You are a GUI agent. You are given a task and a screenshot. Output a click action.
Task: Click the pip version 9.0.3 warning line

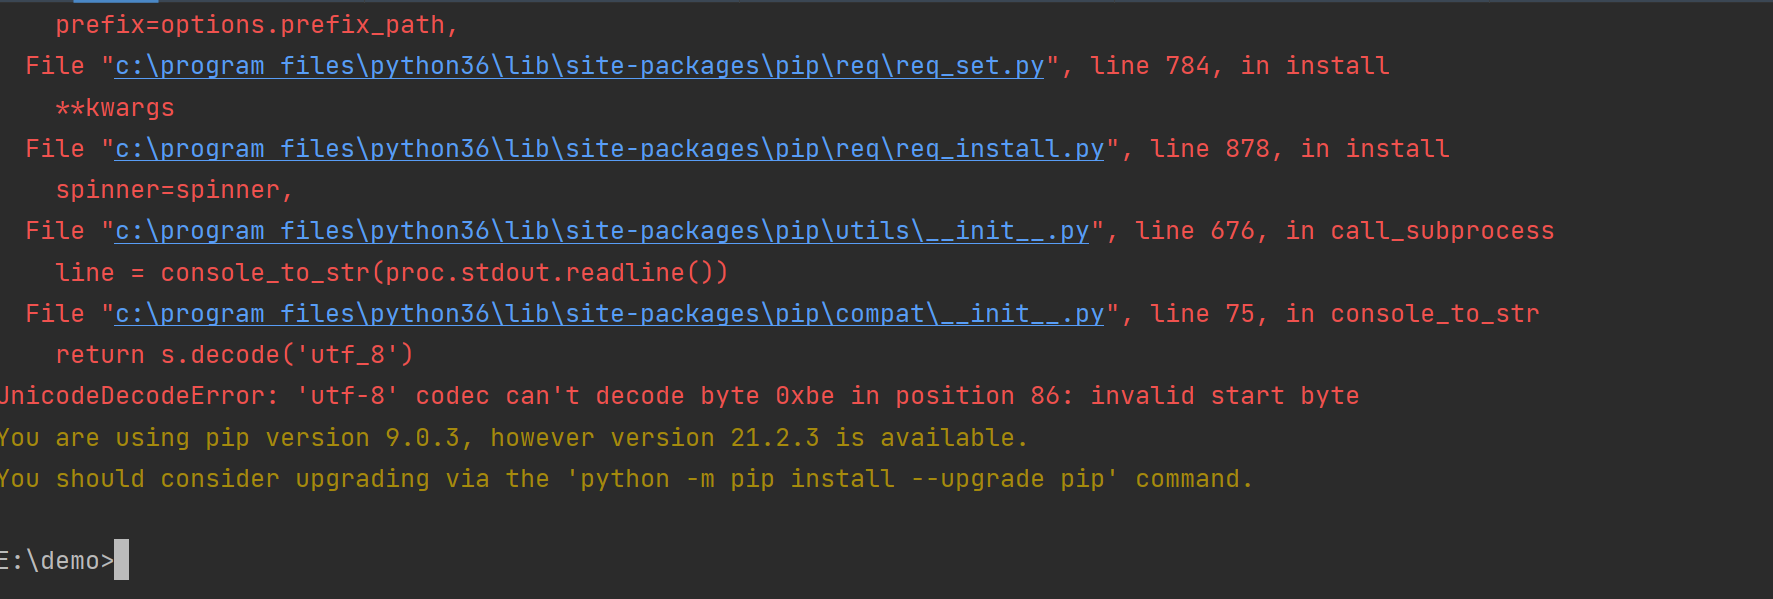click(x=513, y=438)
